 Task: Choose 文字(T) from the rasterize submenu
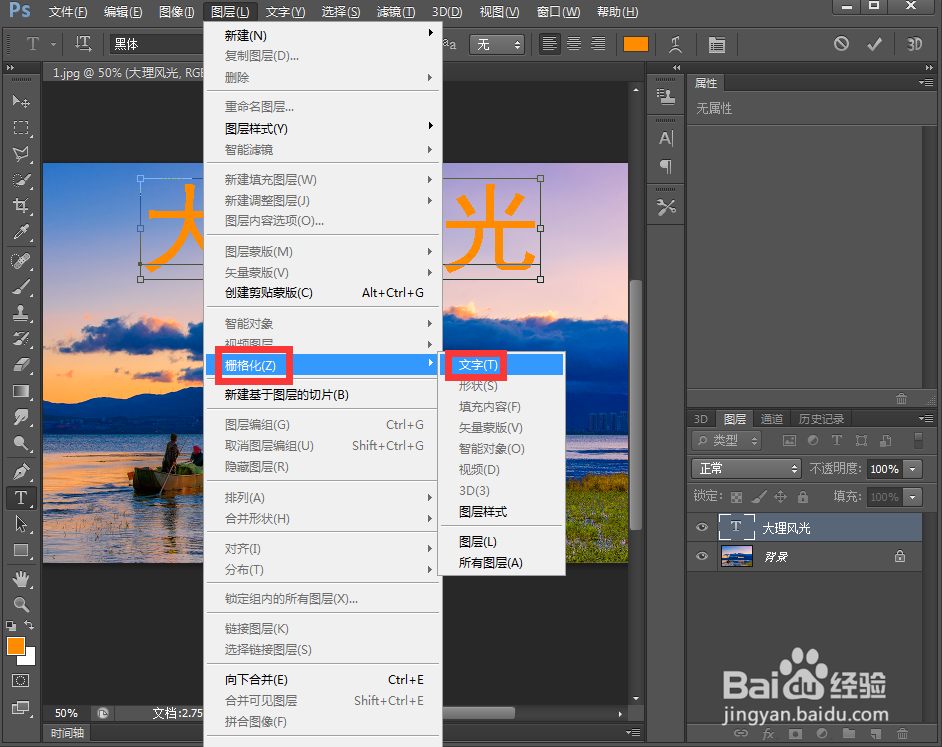[476, 365]
